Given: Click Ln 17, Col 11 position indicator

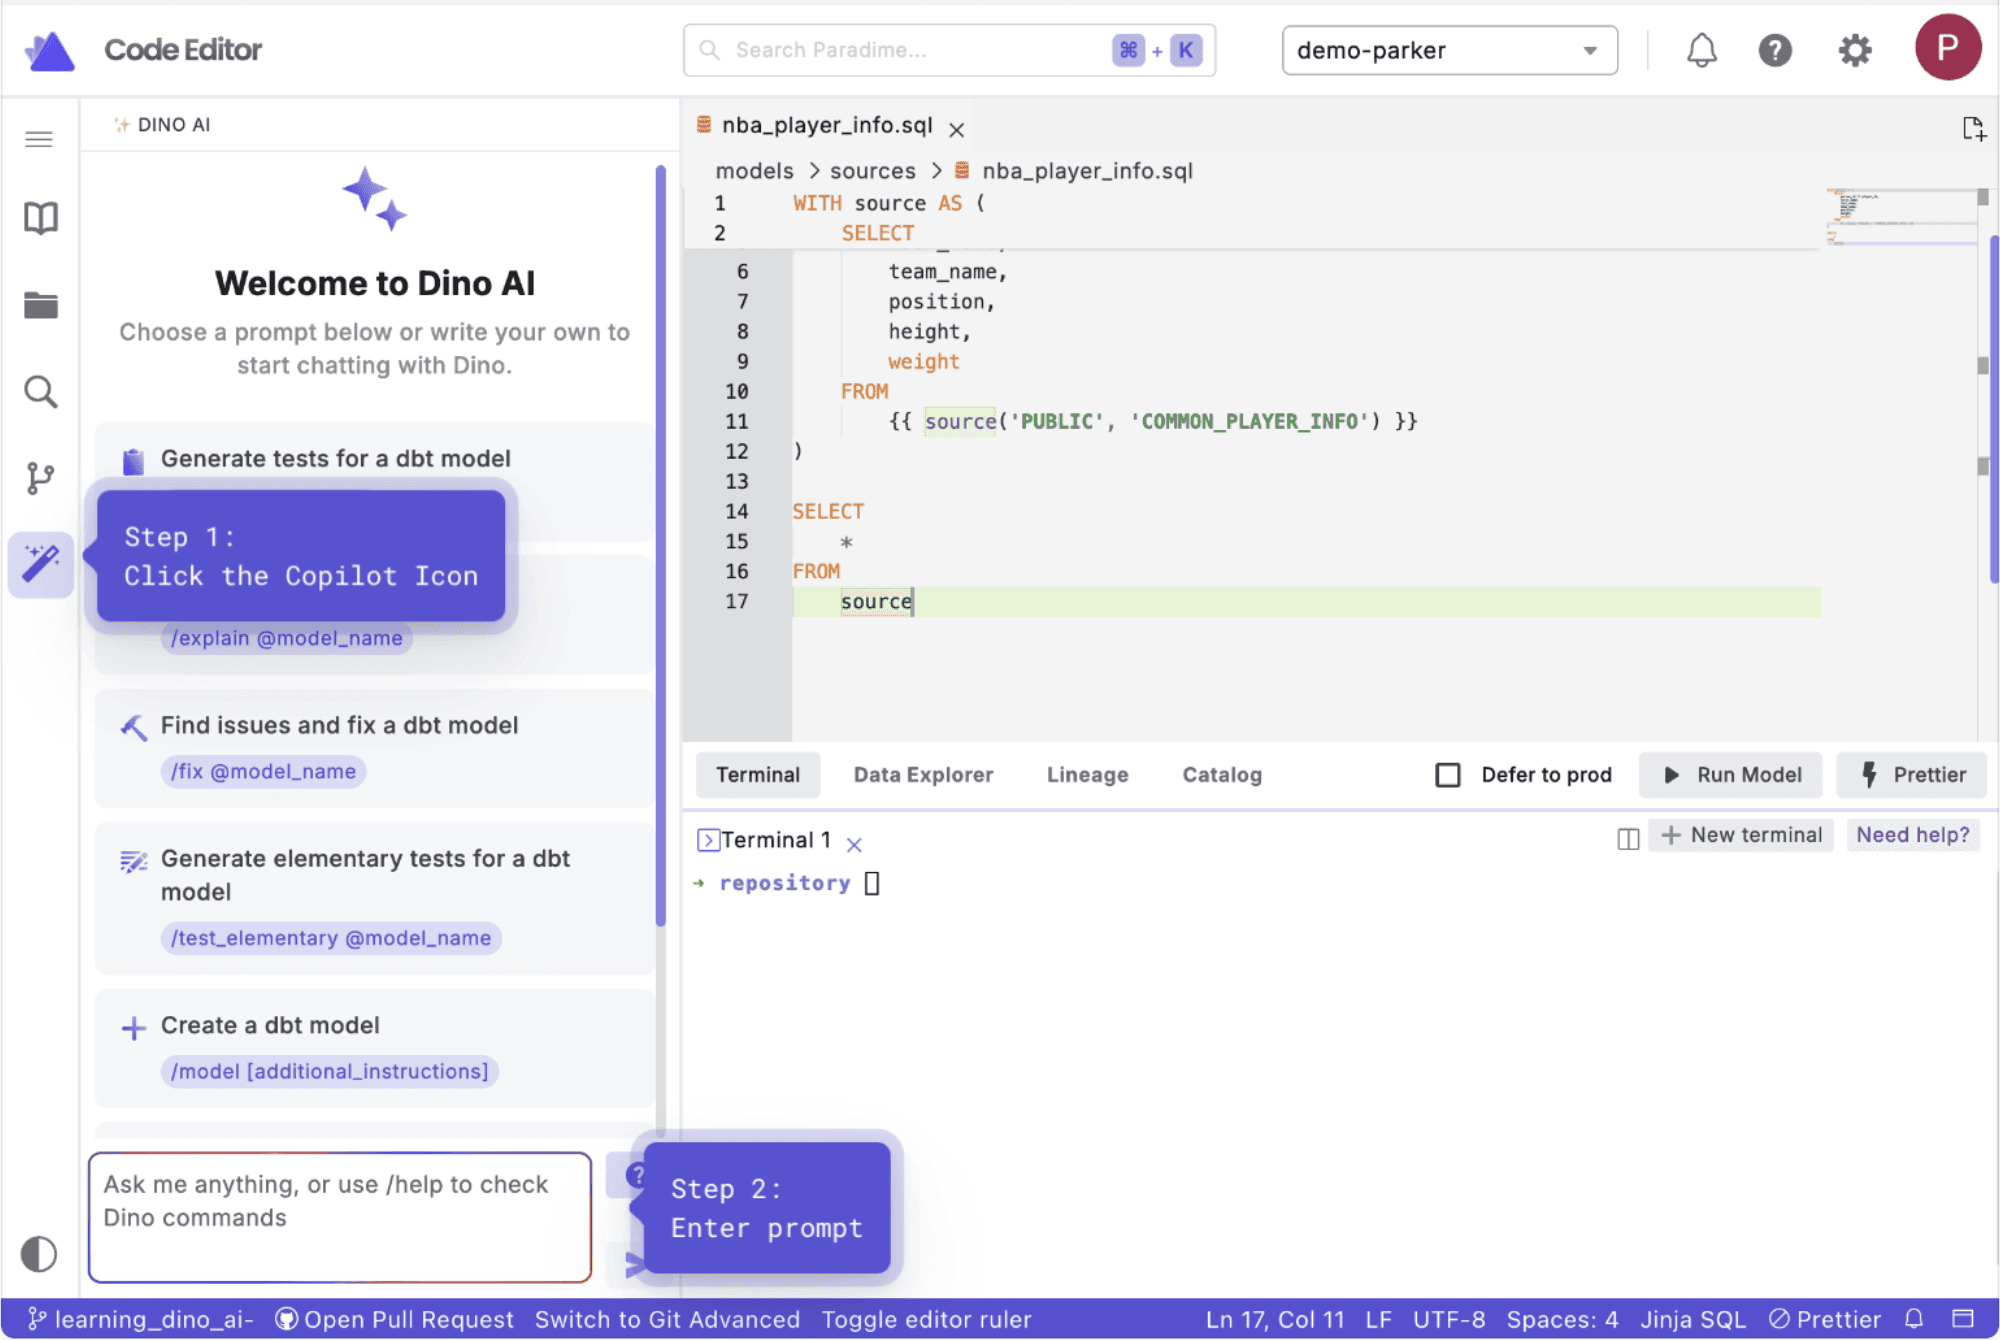Looking at the screenshot, I should (1275, 1319).
